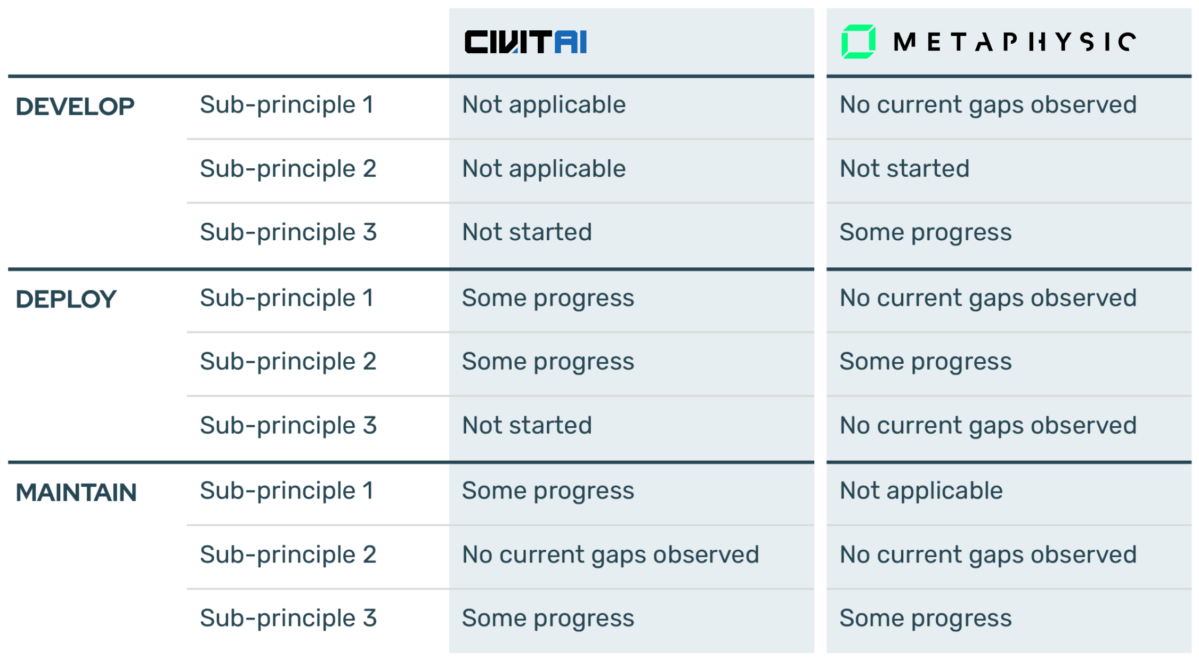This screenshot has height=660, width=1199.
Task: Click Metaphysic's Not applicable under MAINTAIN
Action: pyautogui.click(x=921, y=491)
